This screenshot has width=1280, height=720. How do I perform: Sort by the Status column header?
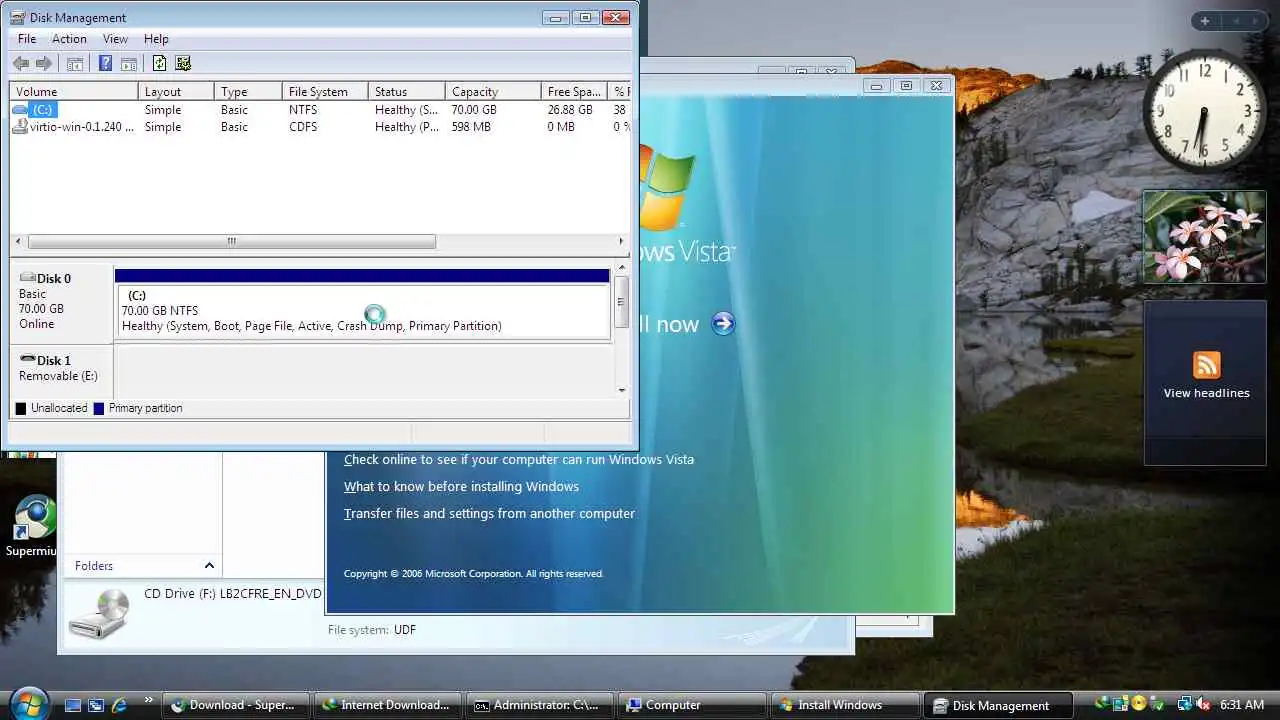click(406, 91)
